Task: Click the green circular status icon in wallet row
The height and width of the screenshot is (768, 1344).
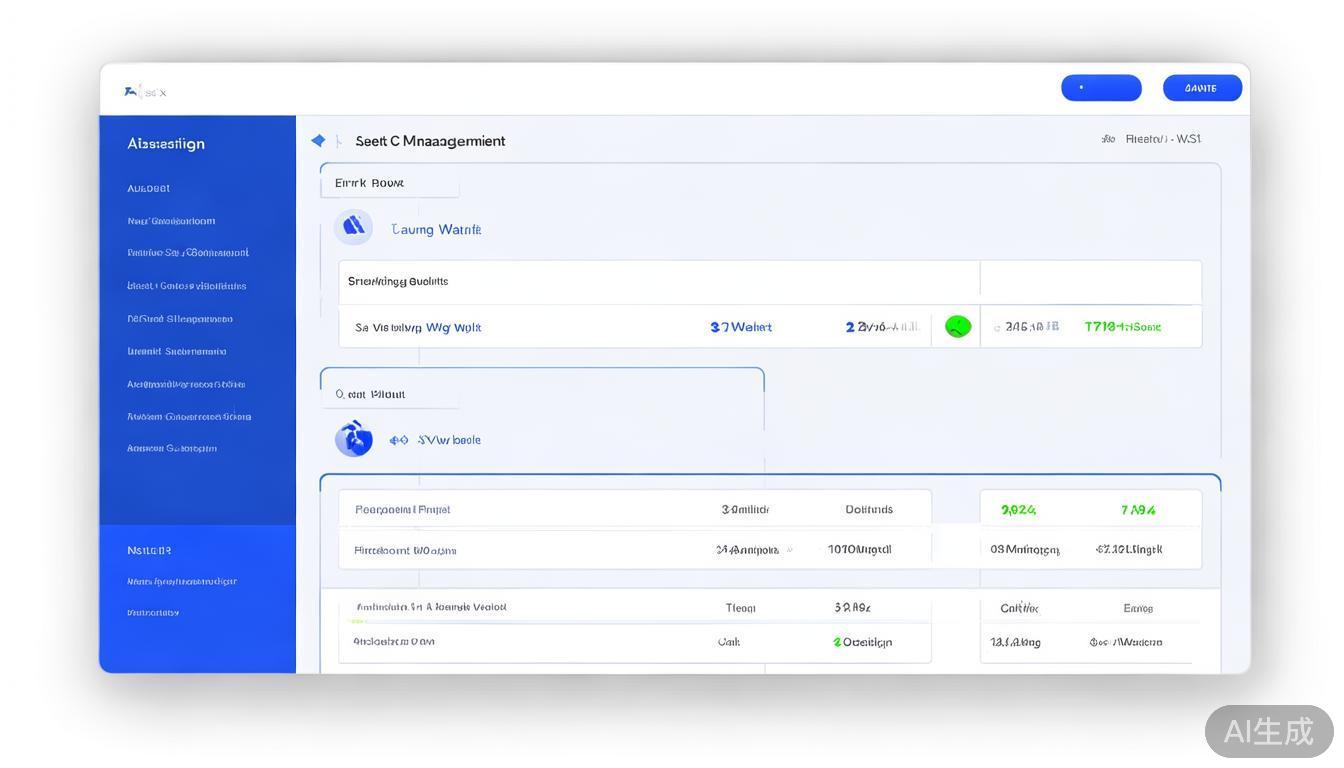Action: tap(958, 326)
